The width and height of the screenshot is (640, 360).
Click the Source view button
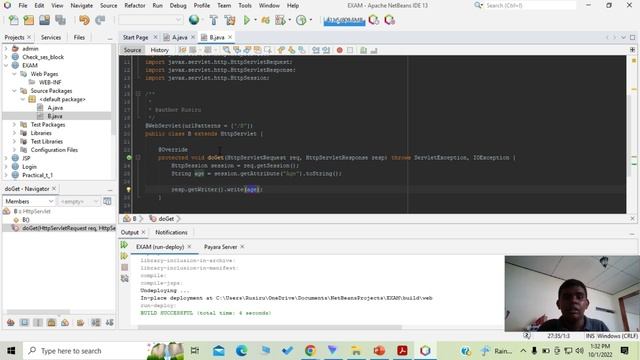(132, 50)
